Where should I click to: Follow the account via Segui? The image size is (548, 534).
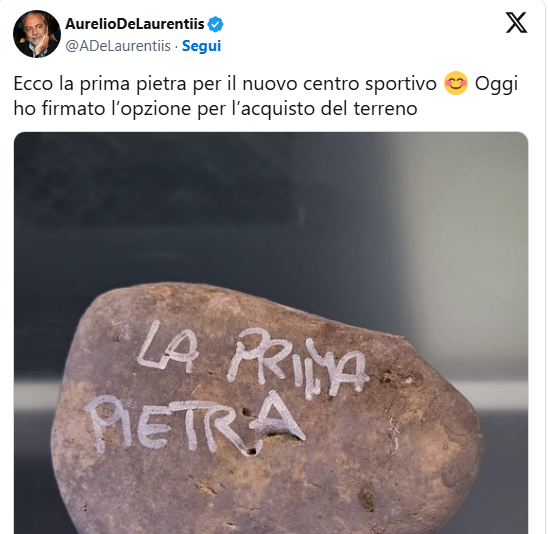pos(201,46)
